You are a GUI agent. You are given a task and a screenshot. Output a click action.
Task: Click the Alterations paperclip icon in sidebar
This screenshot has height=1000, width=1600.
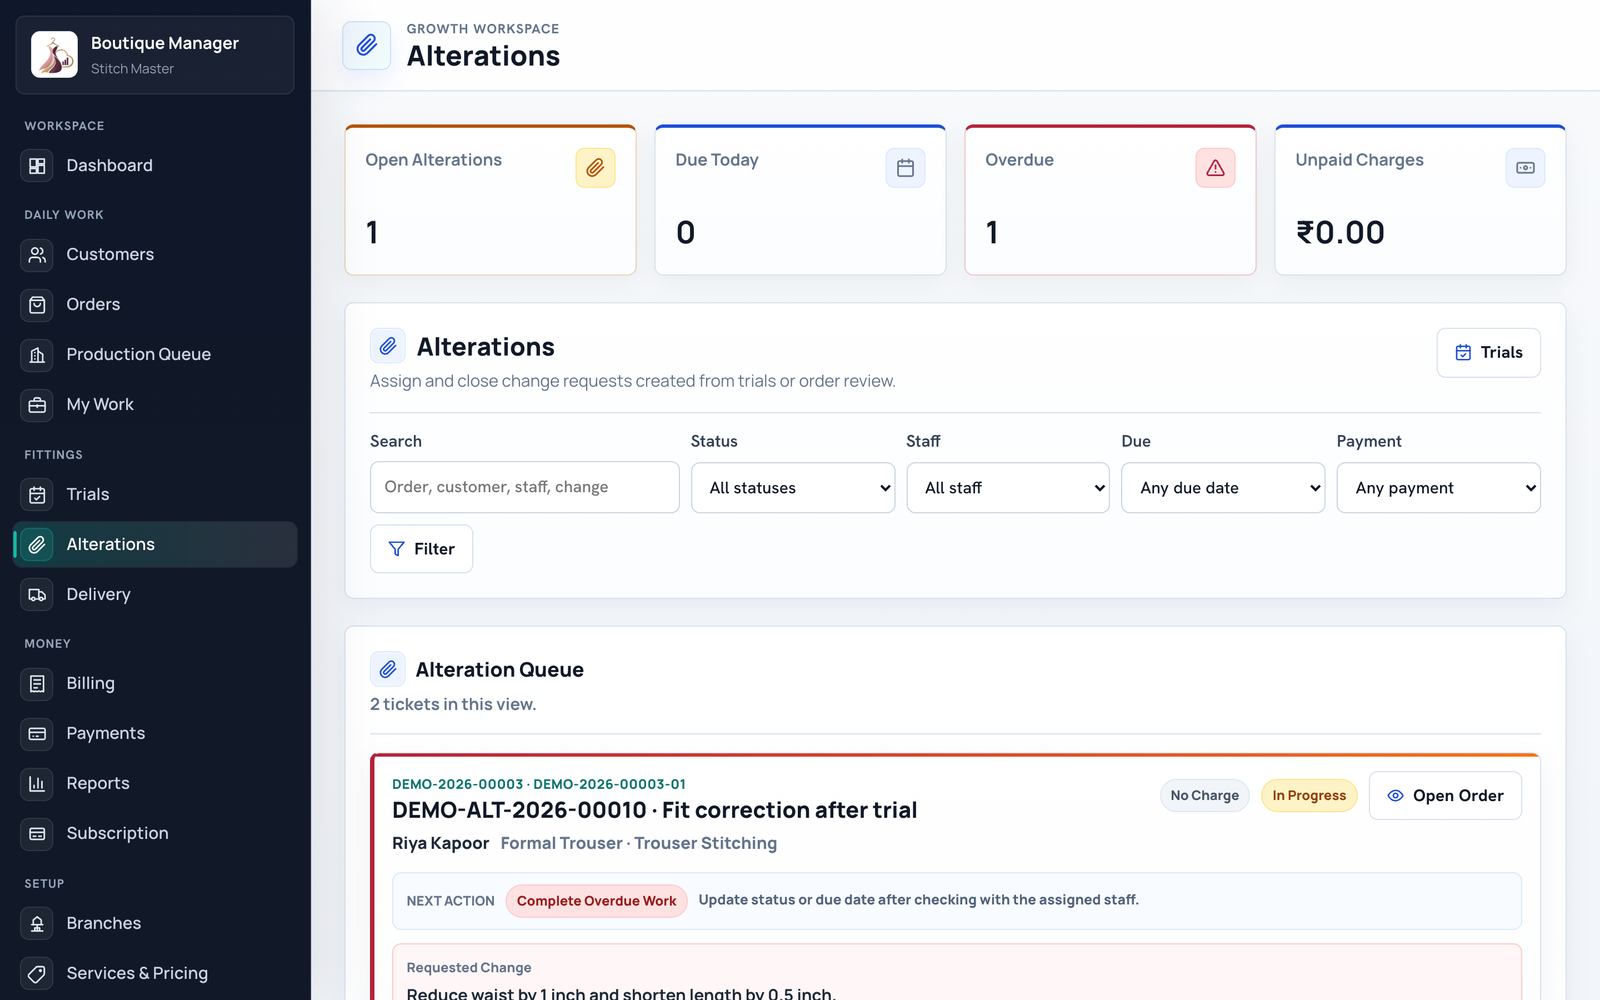[x=37, y=545]
